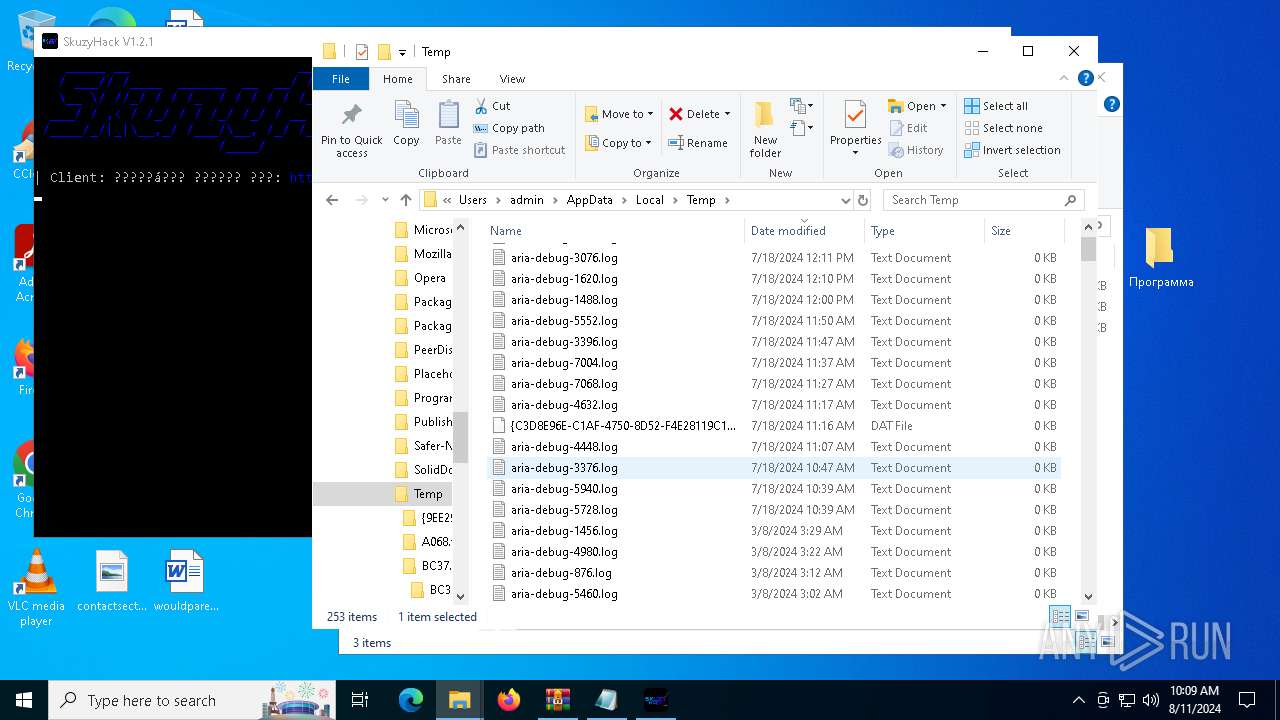Open the notification center icon
Image resolution: width=1280 pixels, height=720 pixels.
point(1247,700)
